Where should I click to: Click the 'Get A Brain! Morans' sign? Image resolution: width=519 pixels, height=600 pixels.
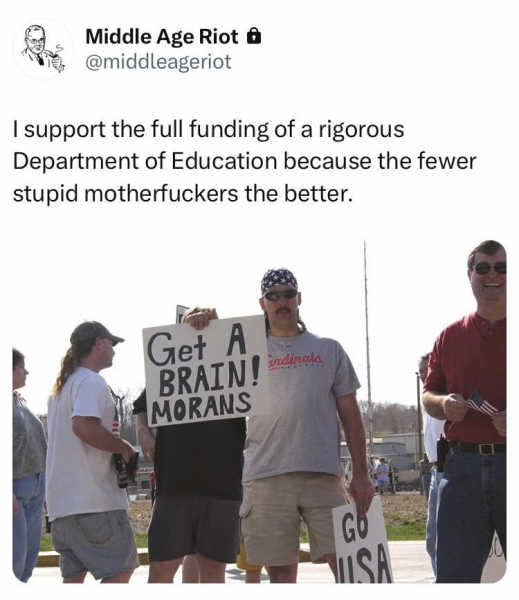coord(206,369)
